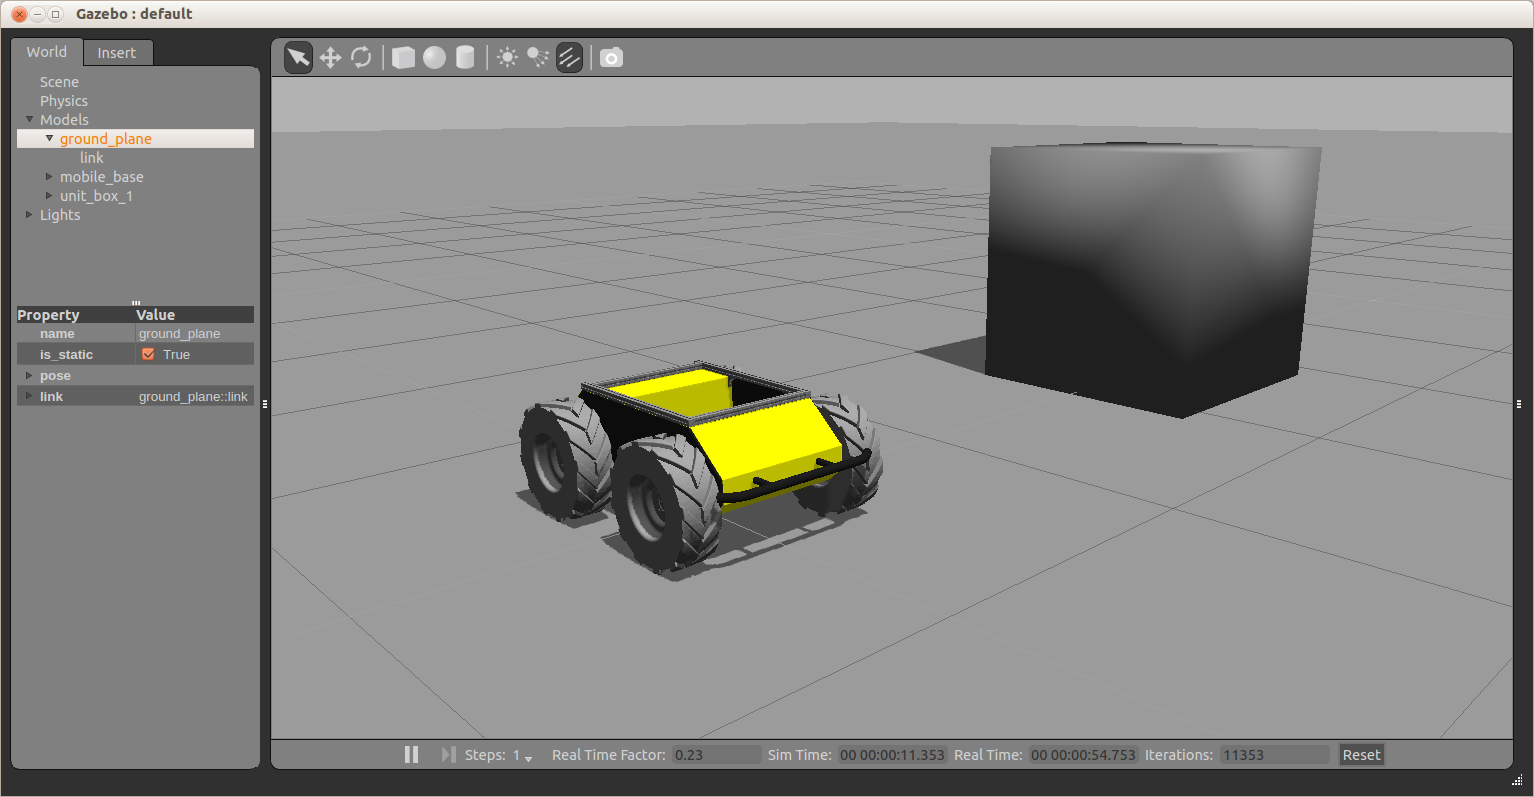Open the World tab
The image size is (1534, 797).
tap(47, 52)
